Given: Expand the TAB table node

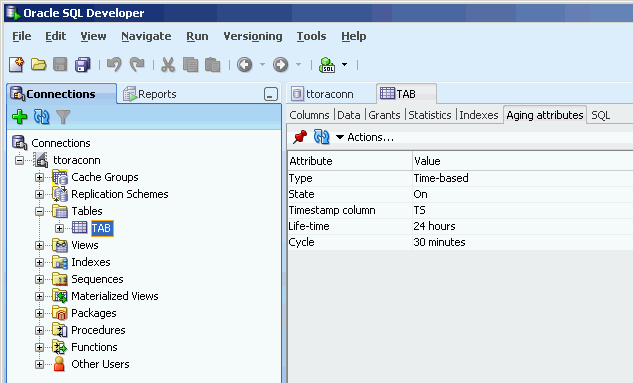Looking at the screenshot, I should point(59,228).
